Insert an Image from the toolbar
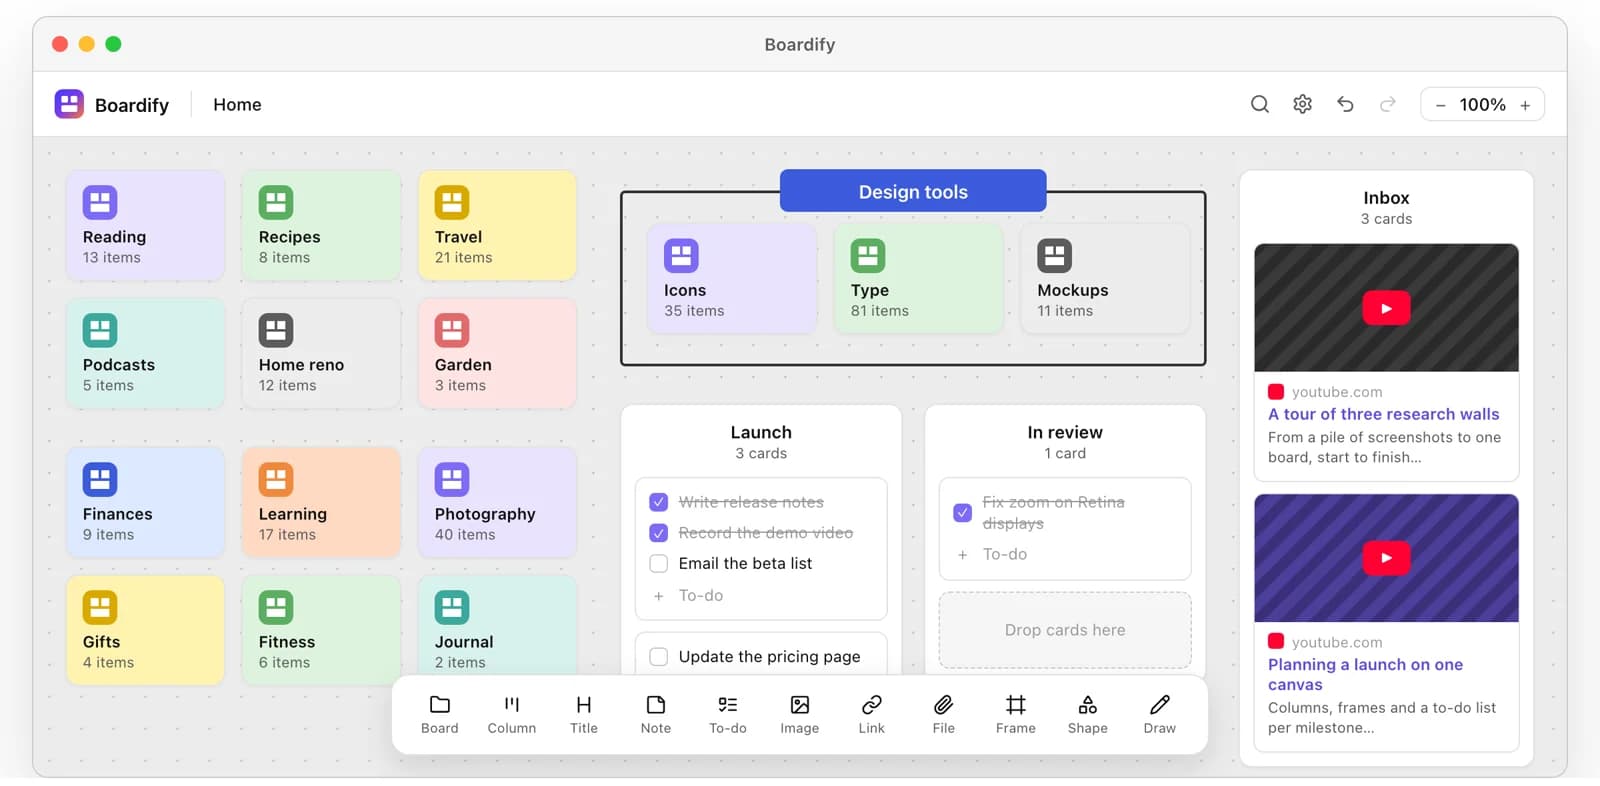Image resolution: width=1600 pixels, height=786 pixels. pyautogui.click(x=799, y=715)
